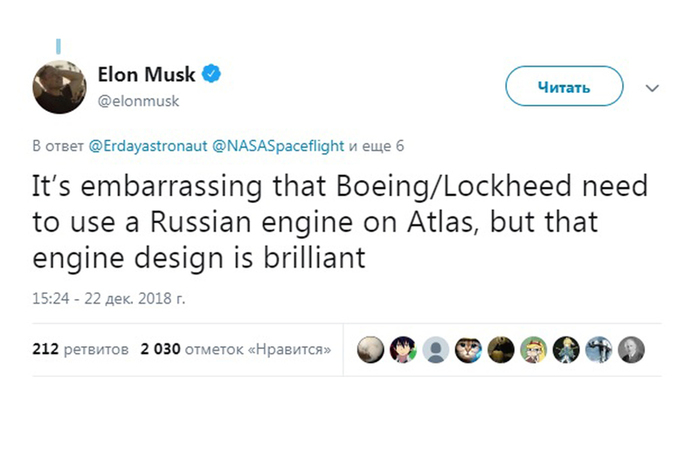View the 2 030 отметок «Нравится» list

(x=236, y=349)
